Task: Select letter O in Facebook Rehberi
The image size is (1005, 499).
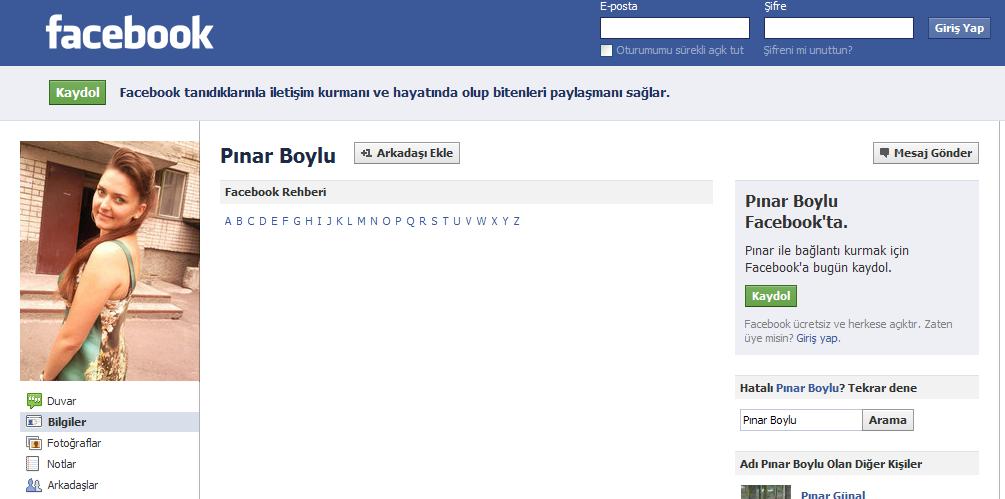Action: coord(386,222)
